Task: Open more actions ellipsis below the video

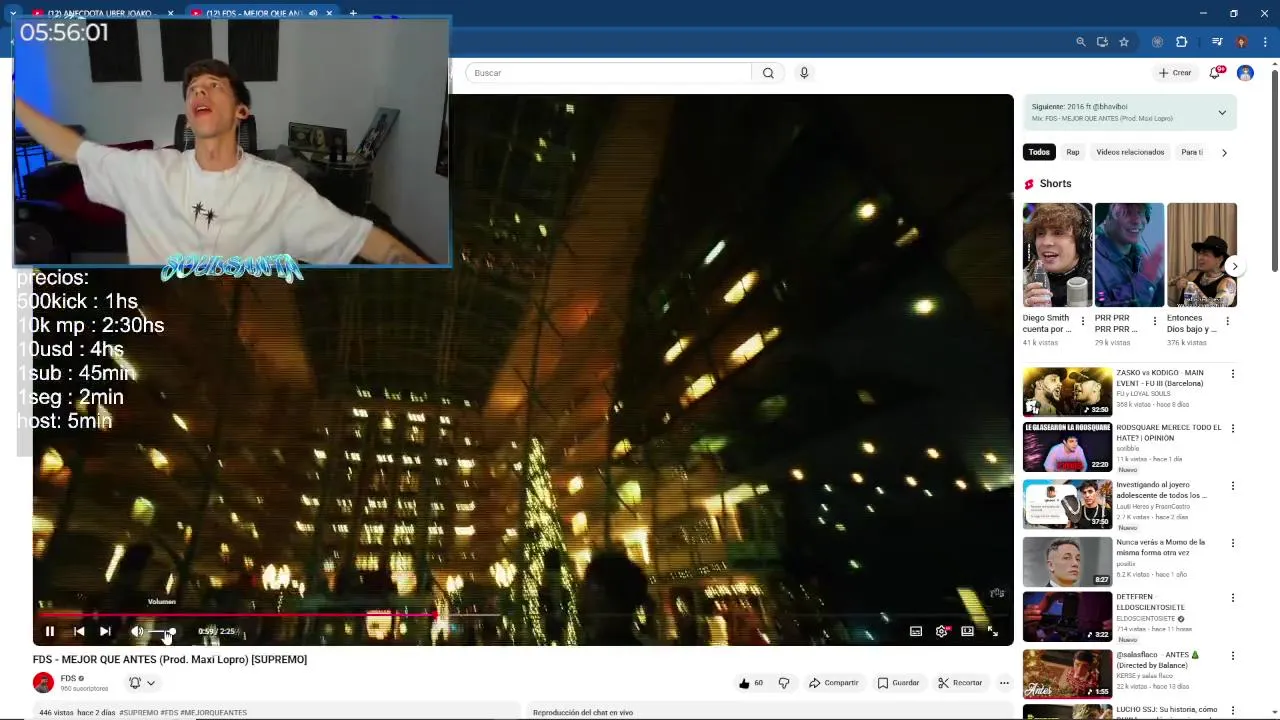Action: (x=1004, y=683)
